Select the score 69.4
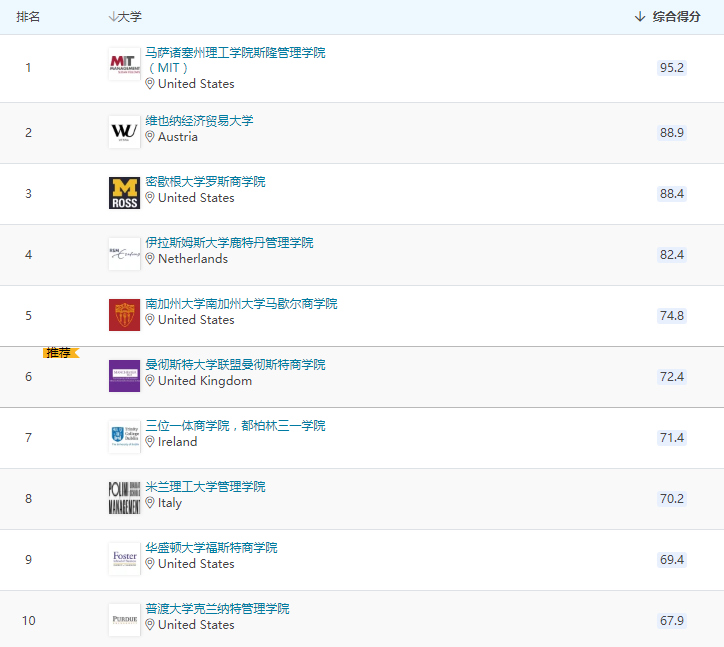The height and width of the screenshot is (647, 724). [x=672, y=559]
